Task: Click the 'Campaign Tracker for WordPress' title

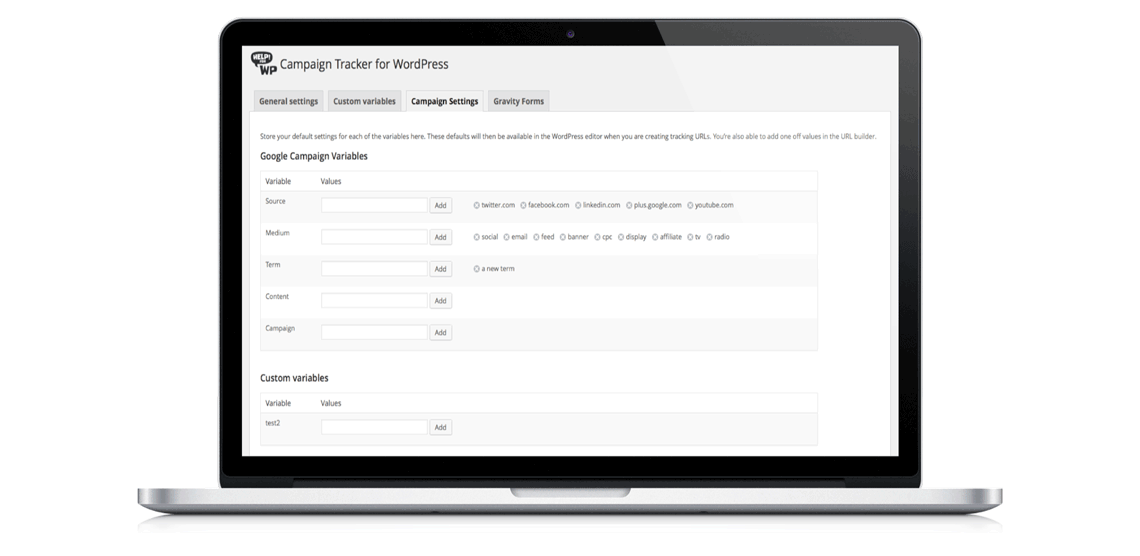Action: click(x=364, y=64)
